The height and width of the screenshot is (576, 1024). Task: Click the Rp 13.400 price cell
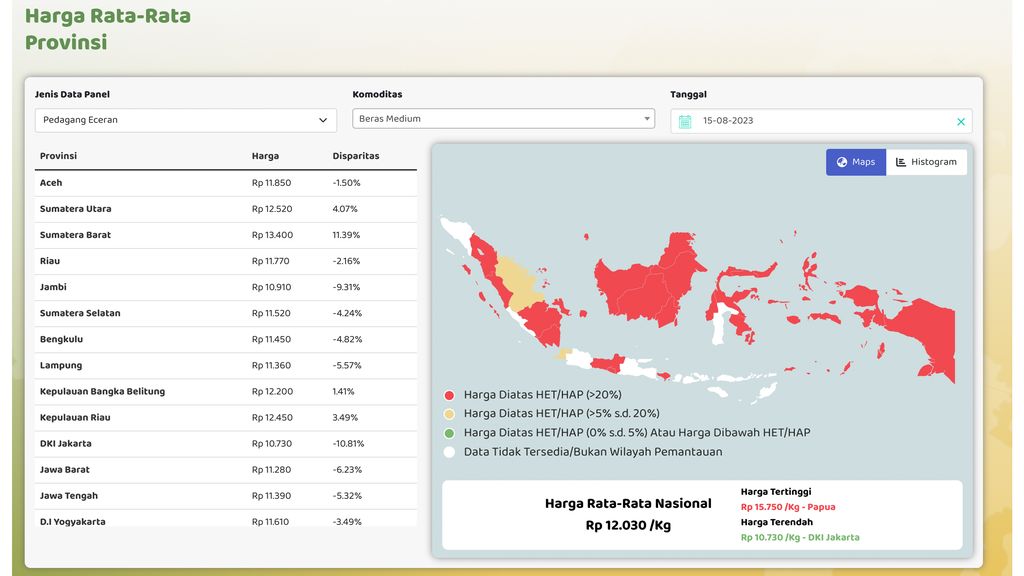click(x=272, y=235)
